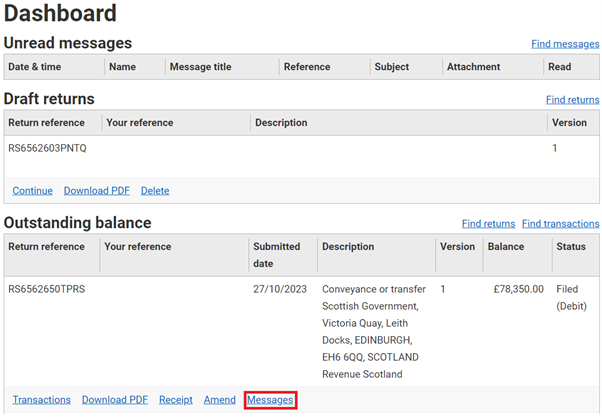Open Messages for return RS6562650TPRS
The width and height of the screenshot is (602, 417).
tap(270, 400)
